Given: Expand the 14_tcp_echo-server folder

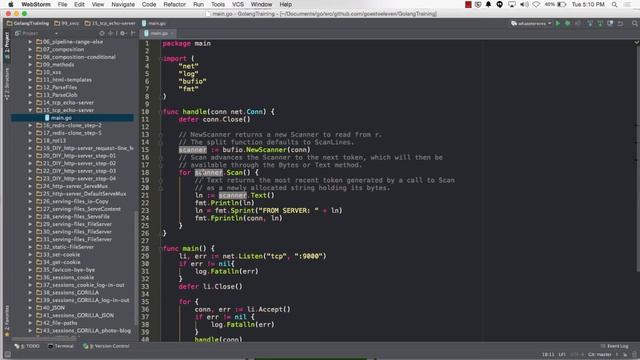Looking at the screenshot, I should tap(30, 102).
